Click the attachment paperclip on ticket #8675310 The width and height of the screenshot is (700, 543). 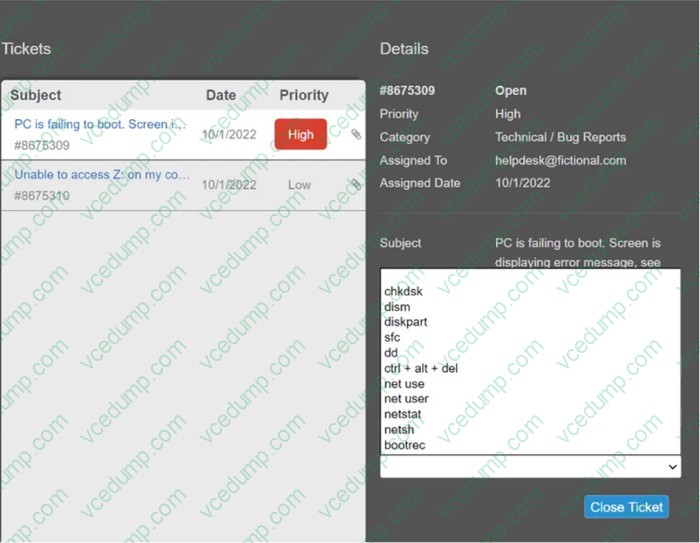tap(356, 184)
